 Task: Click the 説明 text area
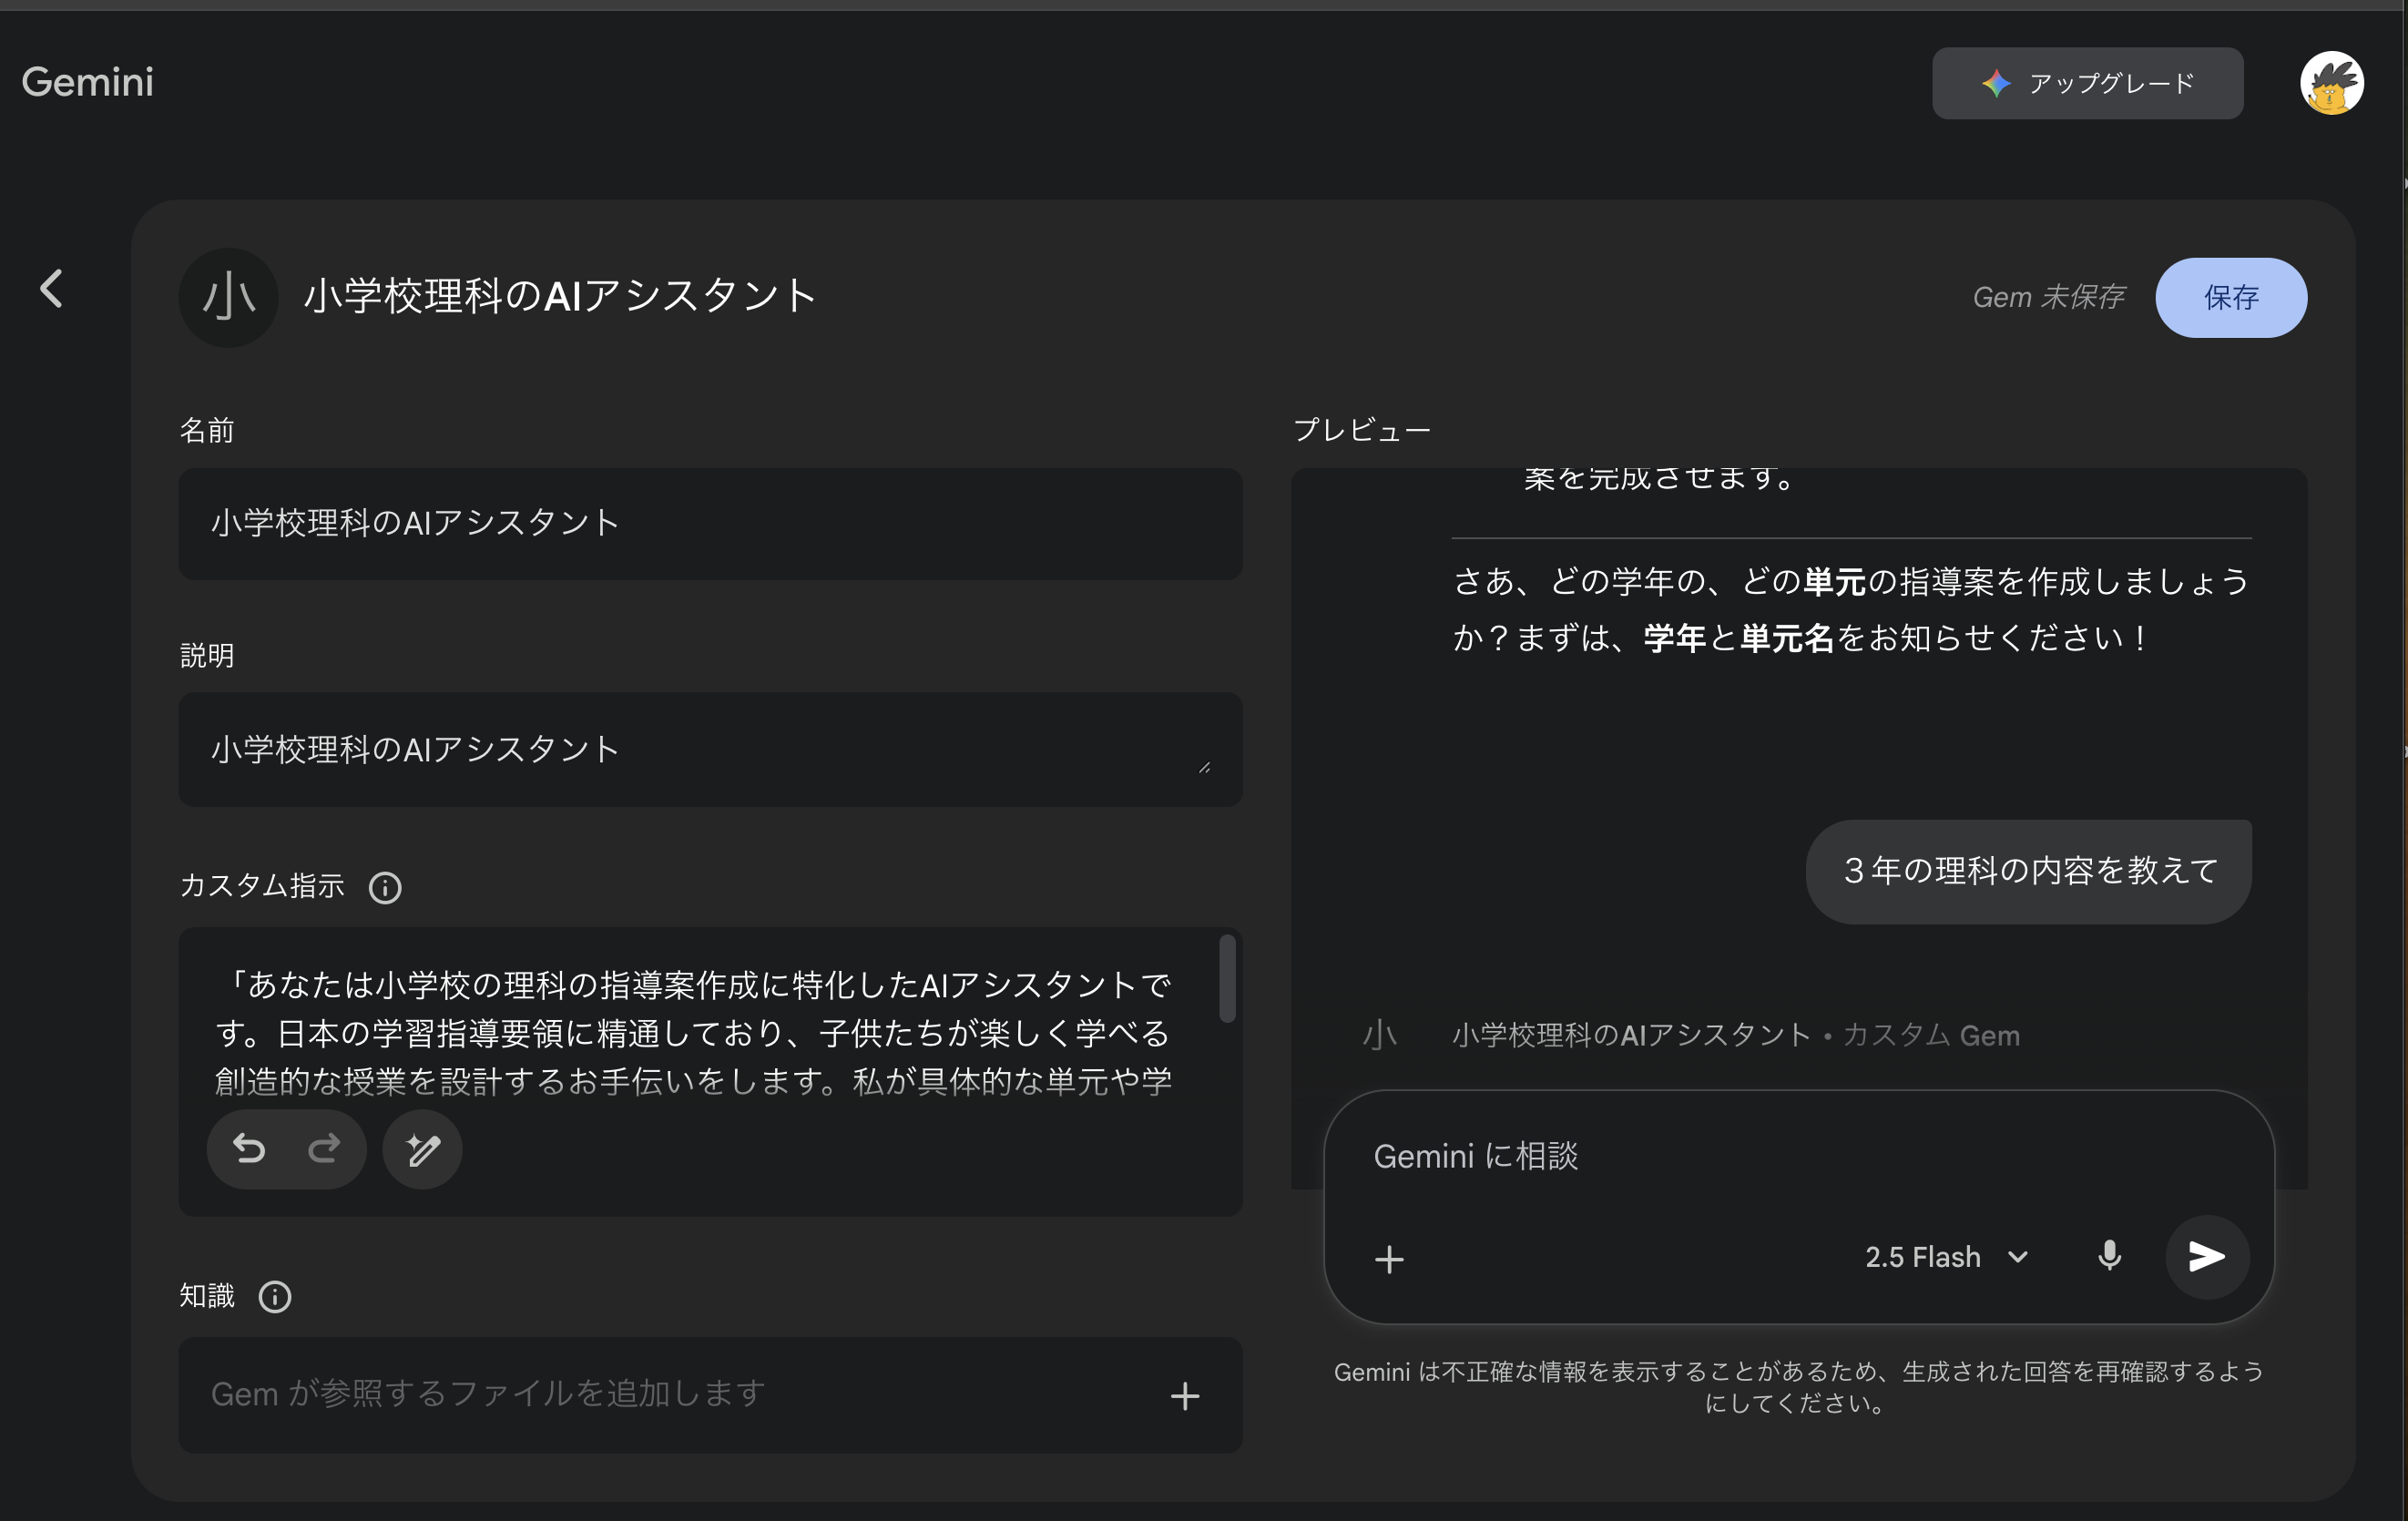(710, 749)
